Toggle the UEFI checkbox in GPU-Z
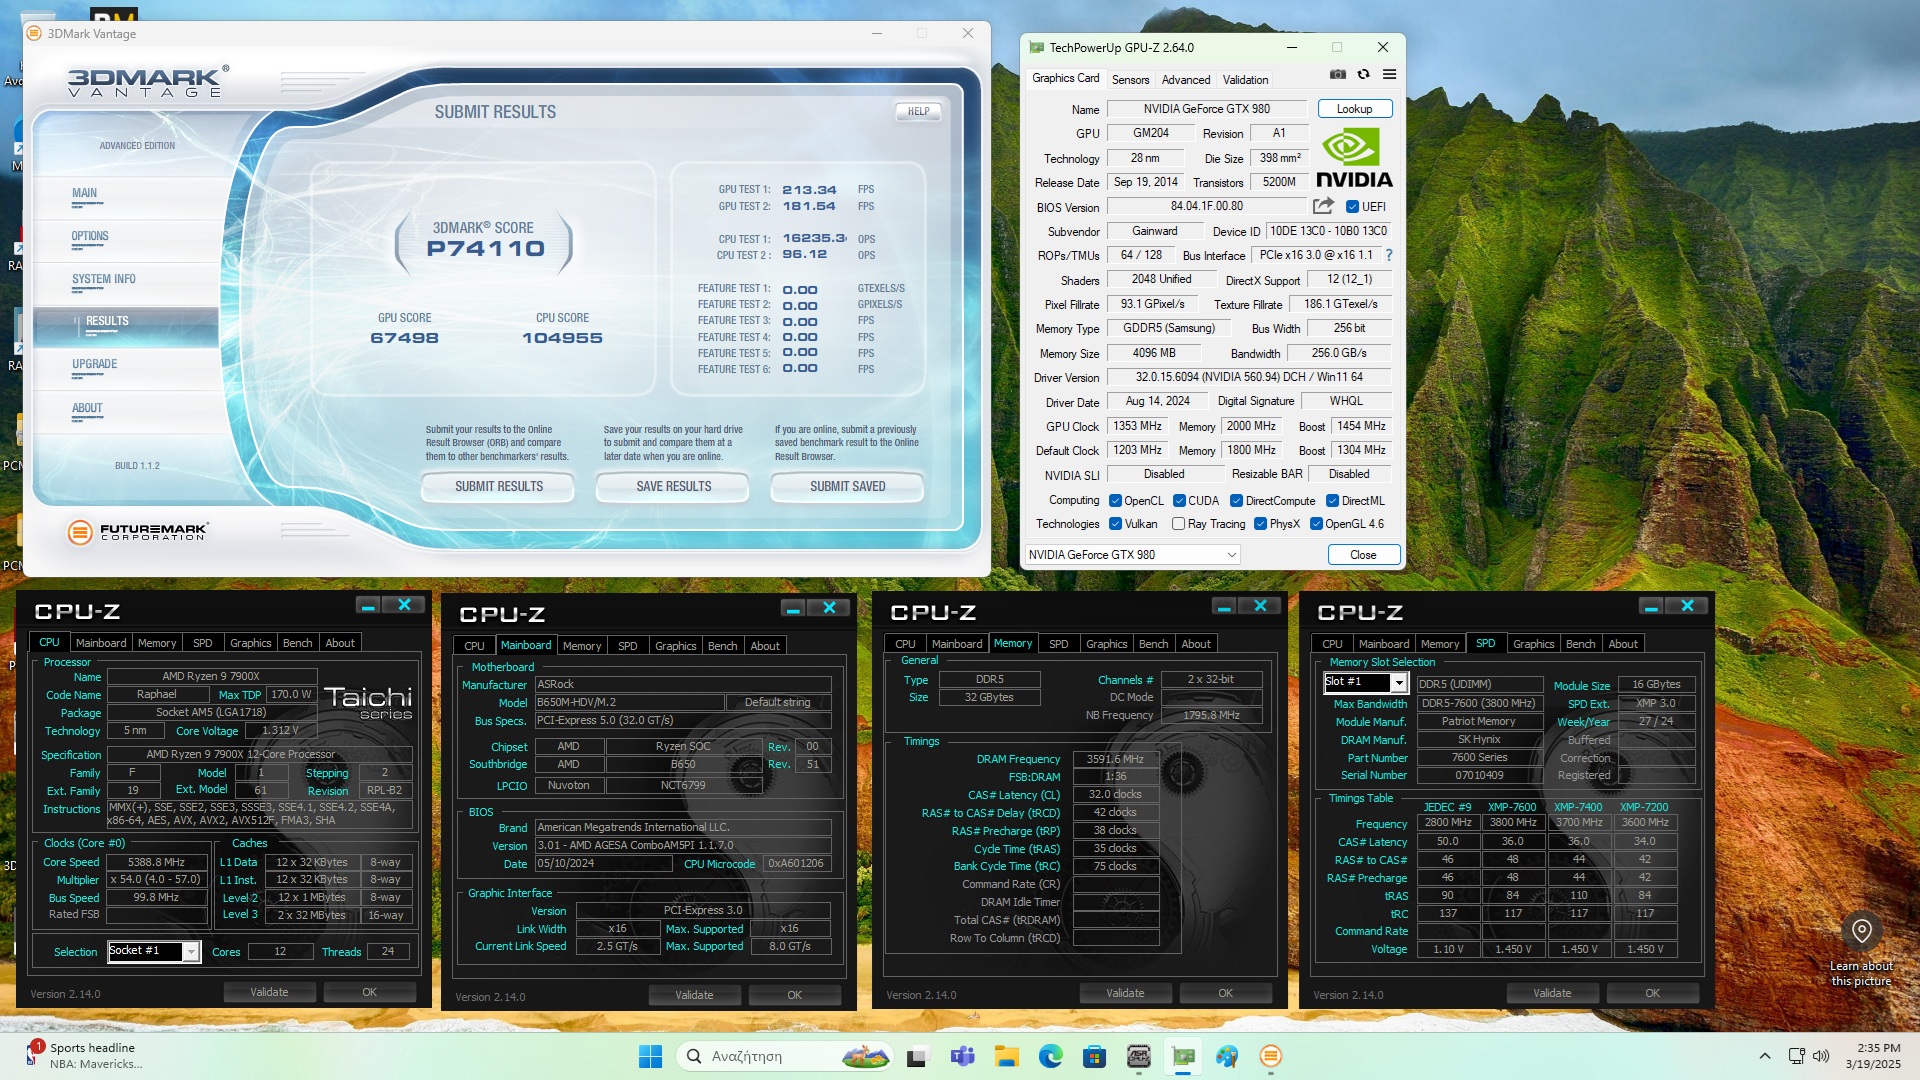The image size is (1920, 1080). [x=1352, y=207]
